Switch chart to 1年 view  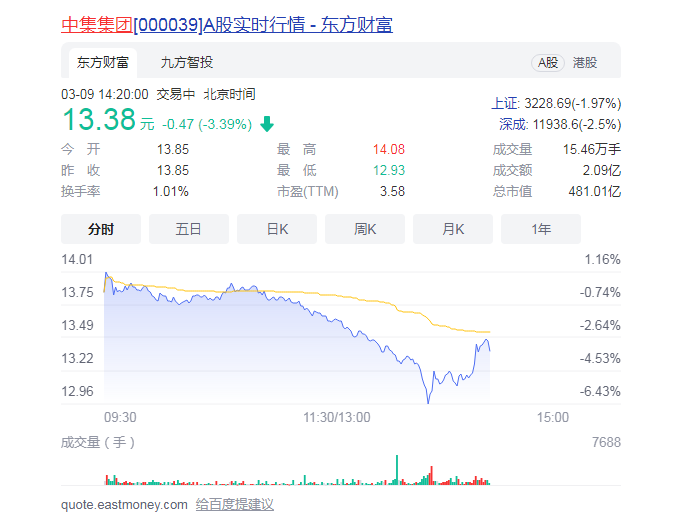541,229
